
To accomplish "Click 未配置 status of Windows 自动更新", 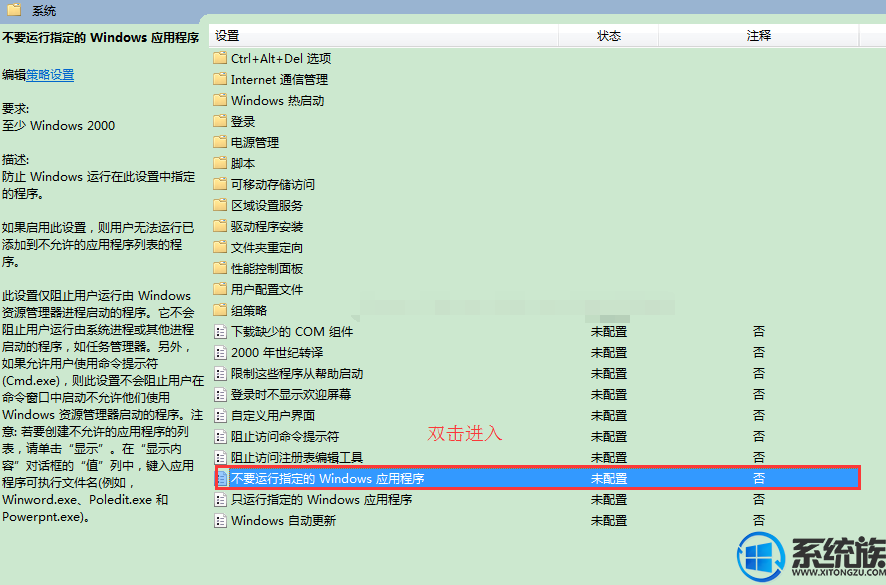I will pos(609,520).
